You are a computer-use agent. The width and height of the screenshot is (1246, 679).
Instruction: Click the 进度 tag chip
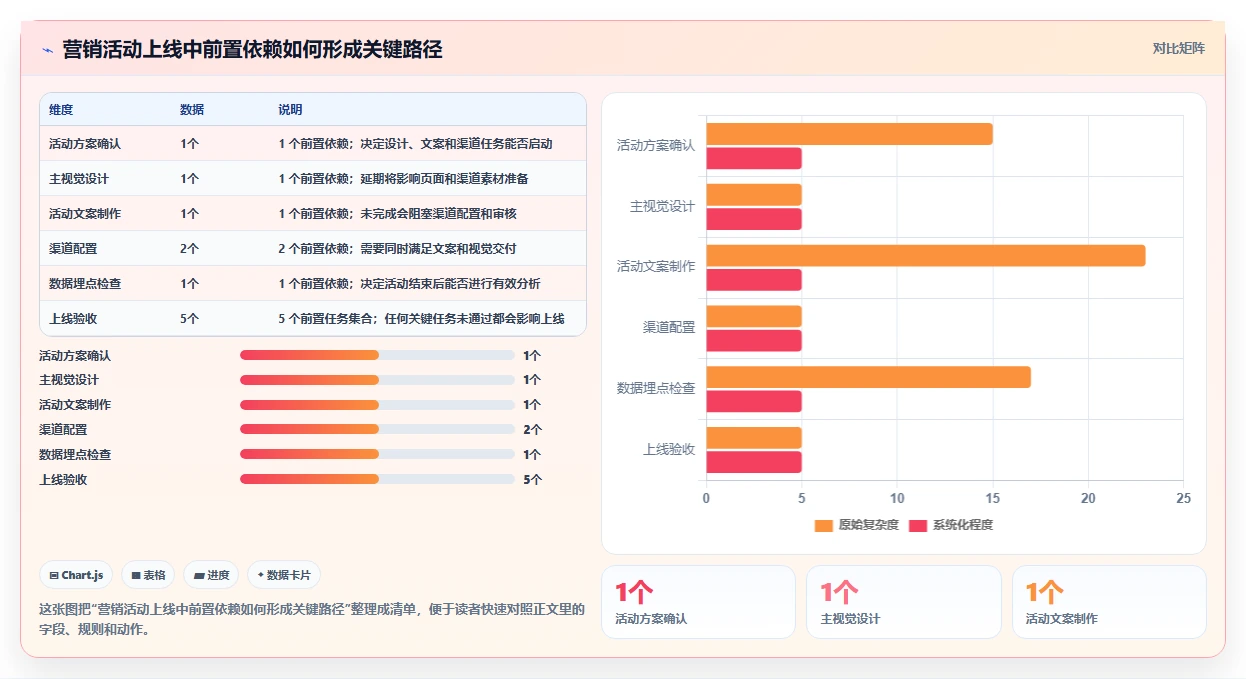(x=211, y=575)
